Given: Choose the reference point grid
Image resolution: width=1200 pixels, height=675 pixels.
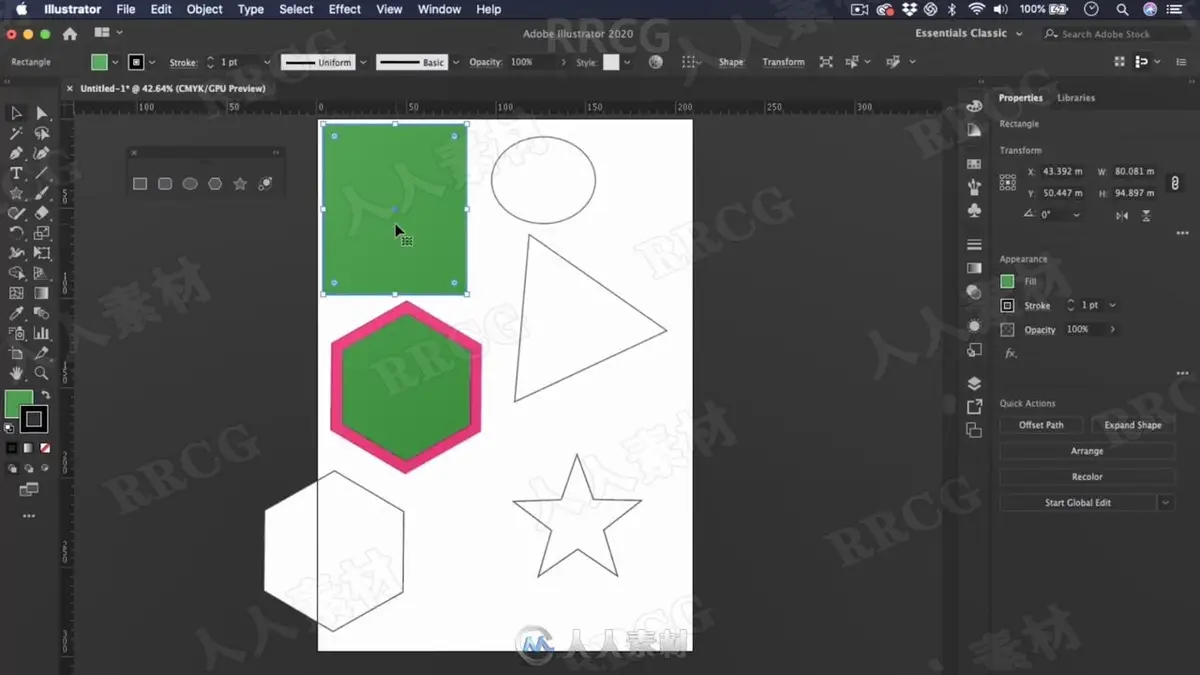Looking at the screenshot, I should 1007,182.
